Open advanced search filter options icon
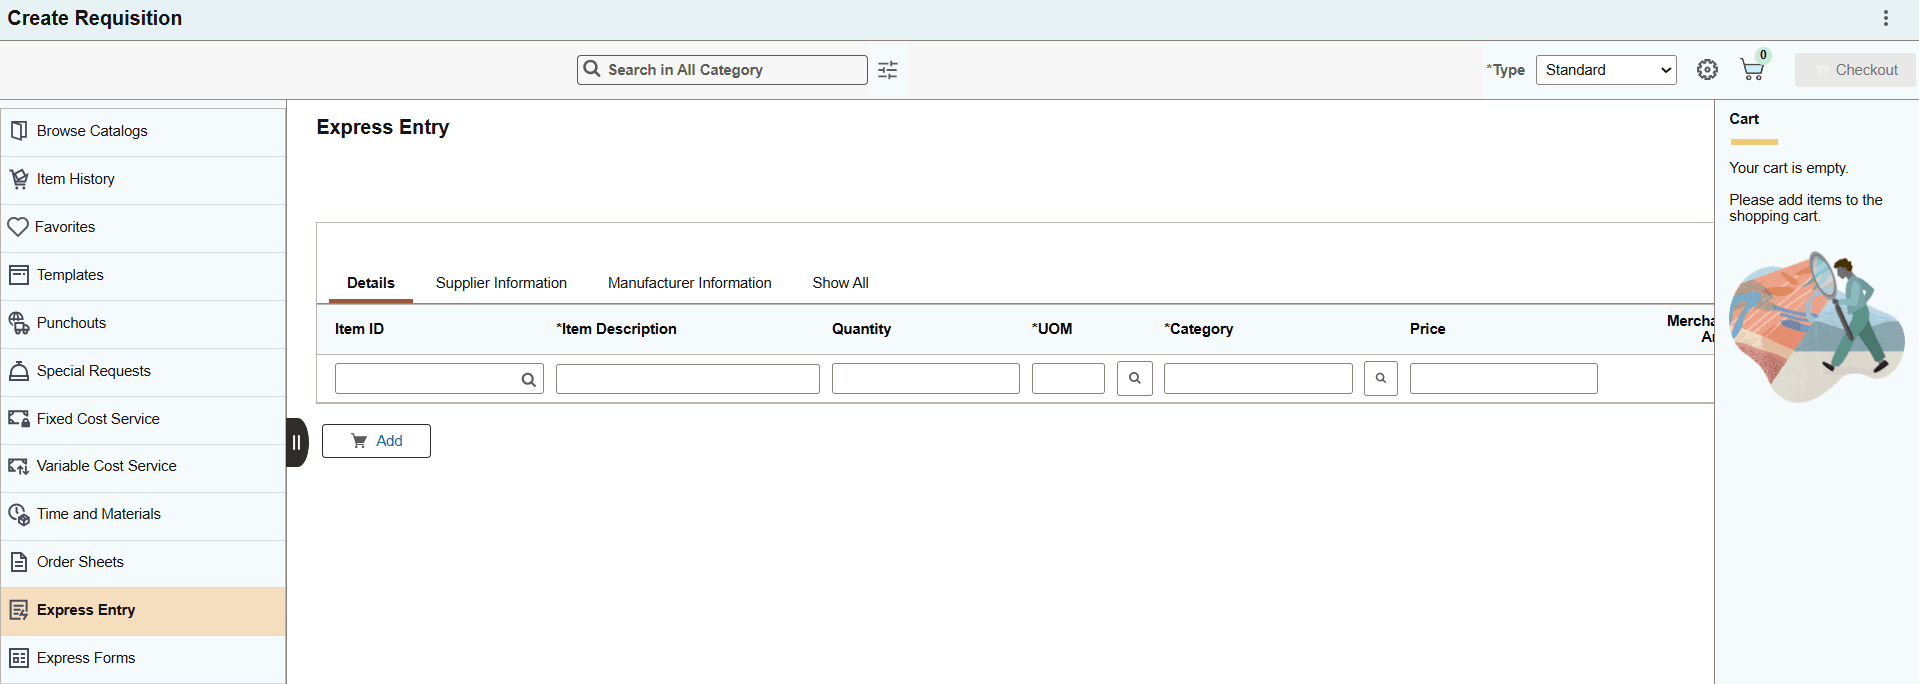This screenshot has height=684, width=1919. [x=888, y=70]
